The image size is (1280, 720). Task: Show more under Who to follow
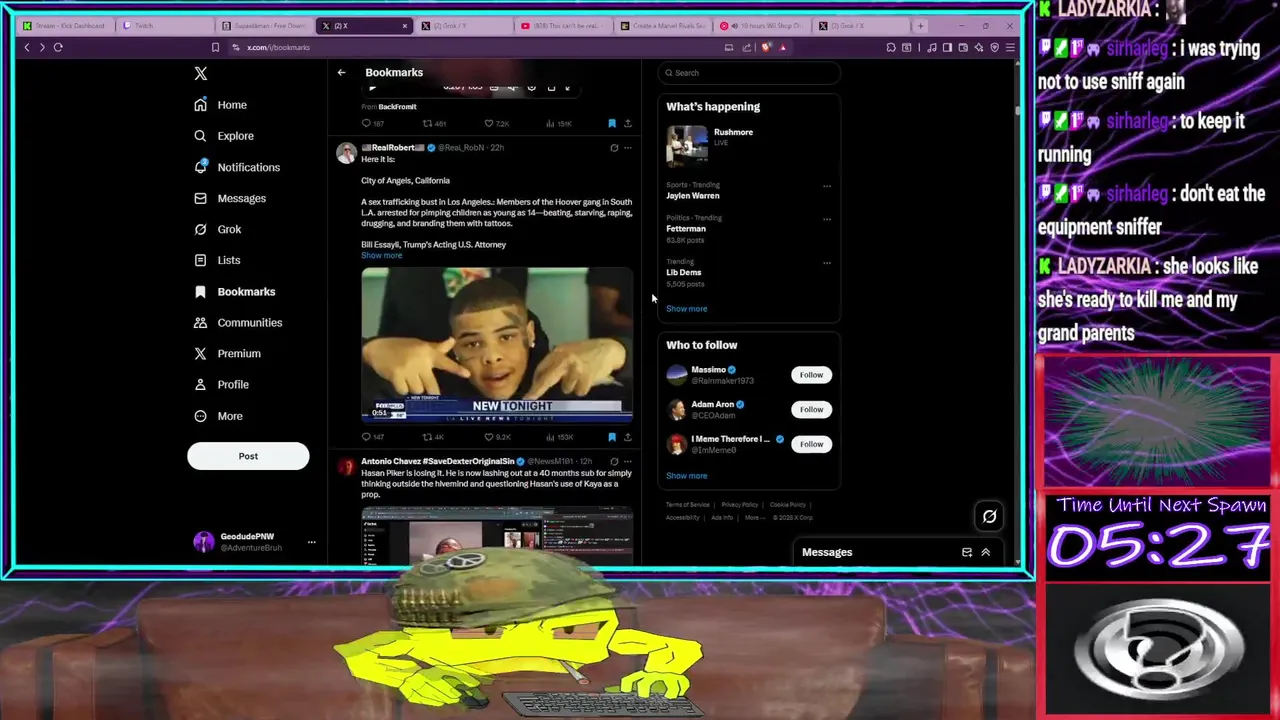pyautogui.click(x=686, y=476)
